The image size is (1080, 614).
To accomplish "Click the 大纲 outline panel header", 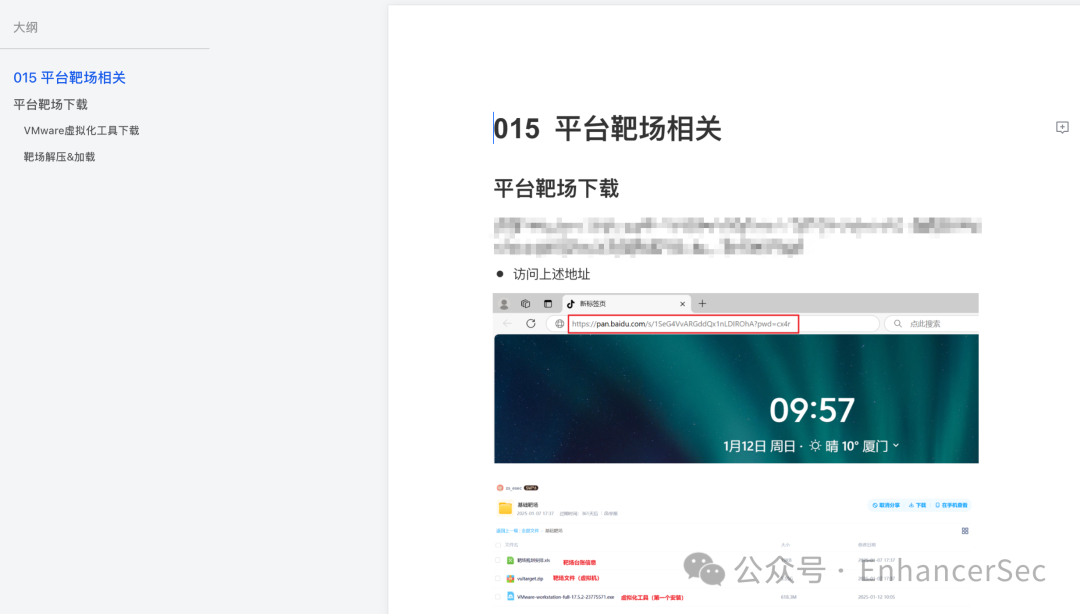I will (25, 28).
